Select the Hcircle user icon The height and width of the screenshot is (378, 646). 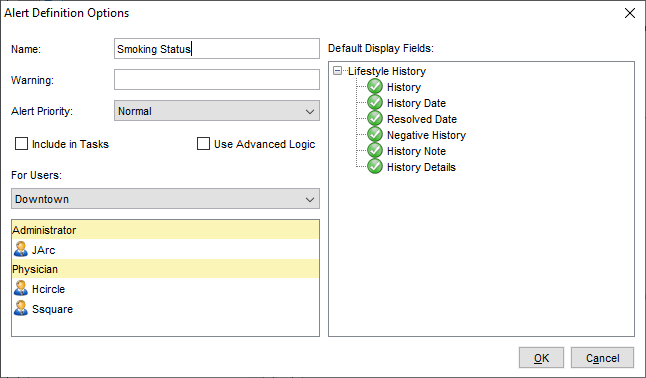point(21,289)
